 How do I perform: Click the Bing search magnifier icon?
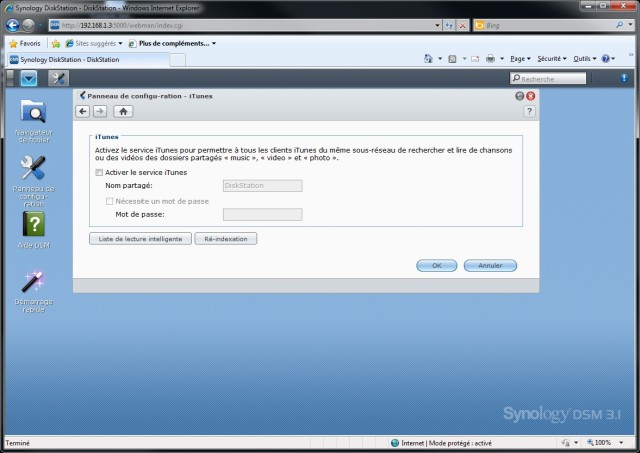click(x=619, y=25)
